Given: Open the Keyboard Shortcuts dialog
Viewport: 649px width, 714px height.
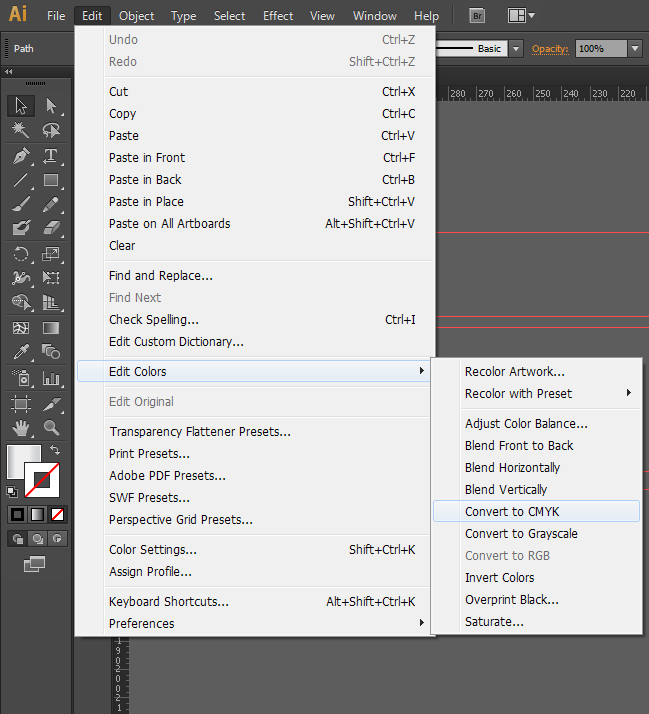Looking at the screenshot, I should [x=168, y=601].
